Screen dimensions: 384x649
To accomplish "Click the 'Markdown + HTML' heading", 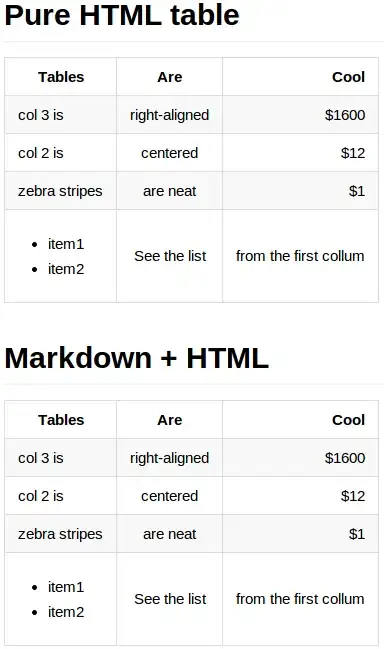I will 137,358.
